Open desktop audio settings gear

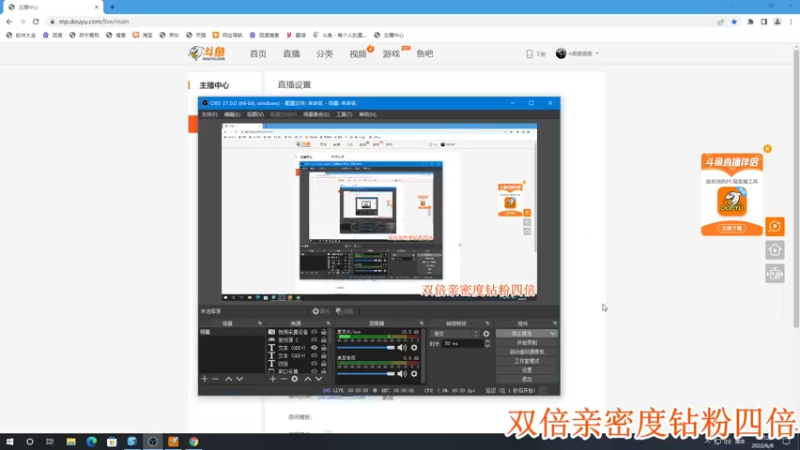tap(414, 373)
